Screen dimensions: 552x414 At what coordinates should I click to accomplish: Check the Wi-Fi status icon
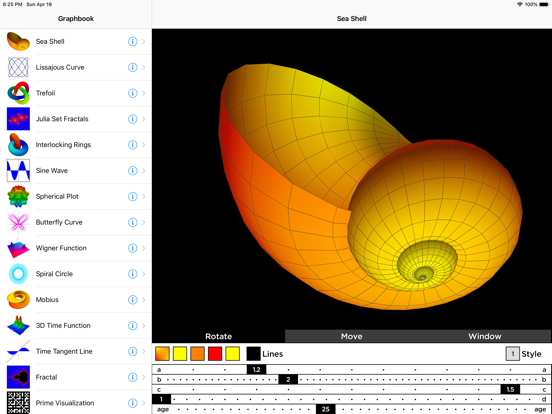click(x=520, y=4)
